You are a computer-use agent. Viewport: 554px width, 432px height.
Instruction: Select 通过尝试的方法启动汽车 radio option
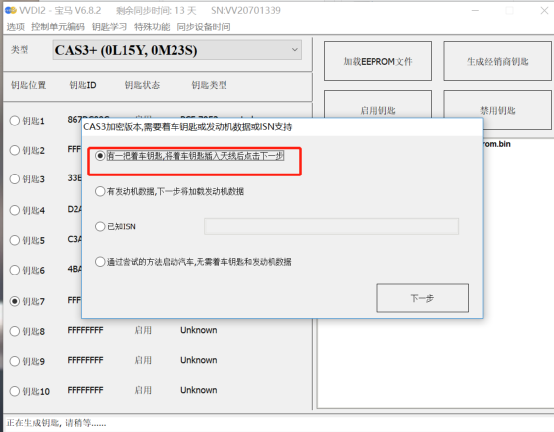[x=100, y=262]
